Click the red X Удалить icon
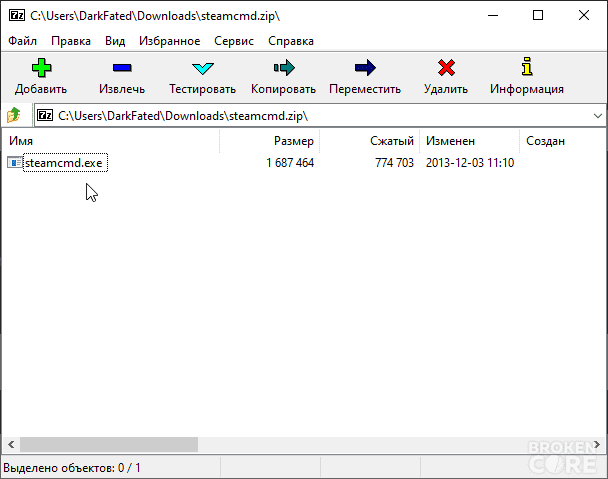The width and height of the screenshot is (608, 479). click(446, 68)
